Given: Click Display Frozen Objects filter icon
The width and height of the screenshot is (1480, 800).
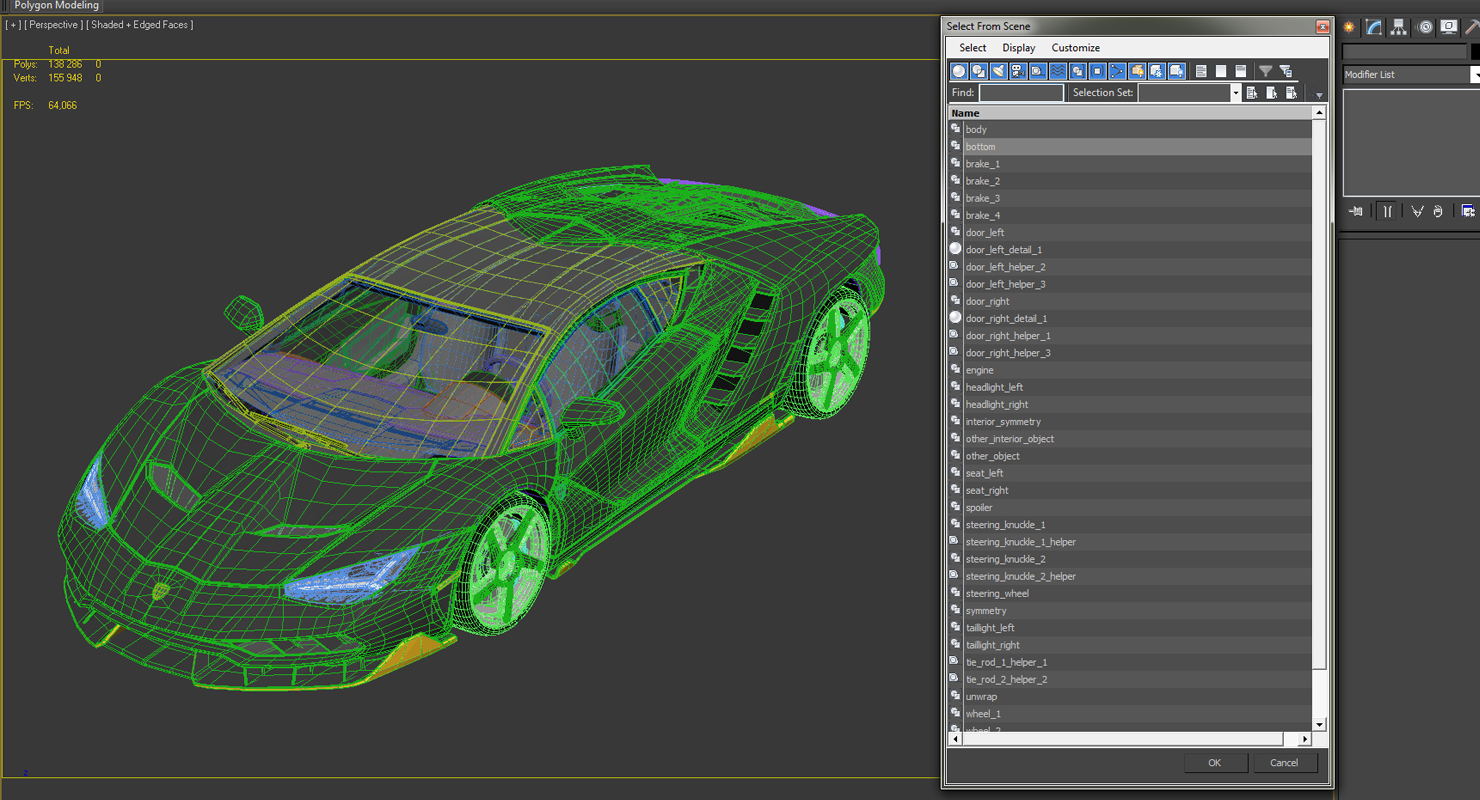Looking at the screenshot, I should [1157, 71].
